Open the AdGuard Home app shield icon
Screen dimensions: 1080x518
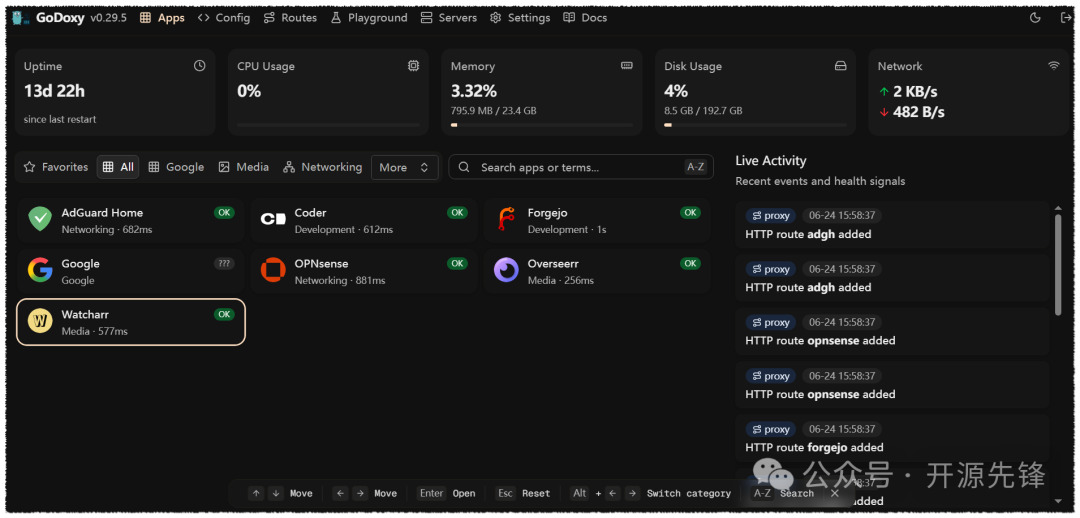(x=40, y=220)
